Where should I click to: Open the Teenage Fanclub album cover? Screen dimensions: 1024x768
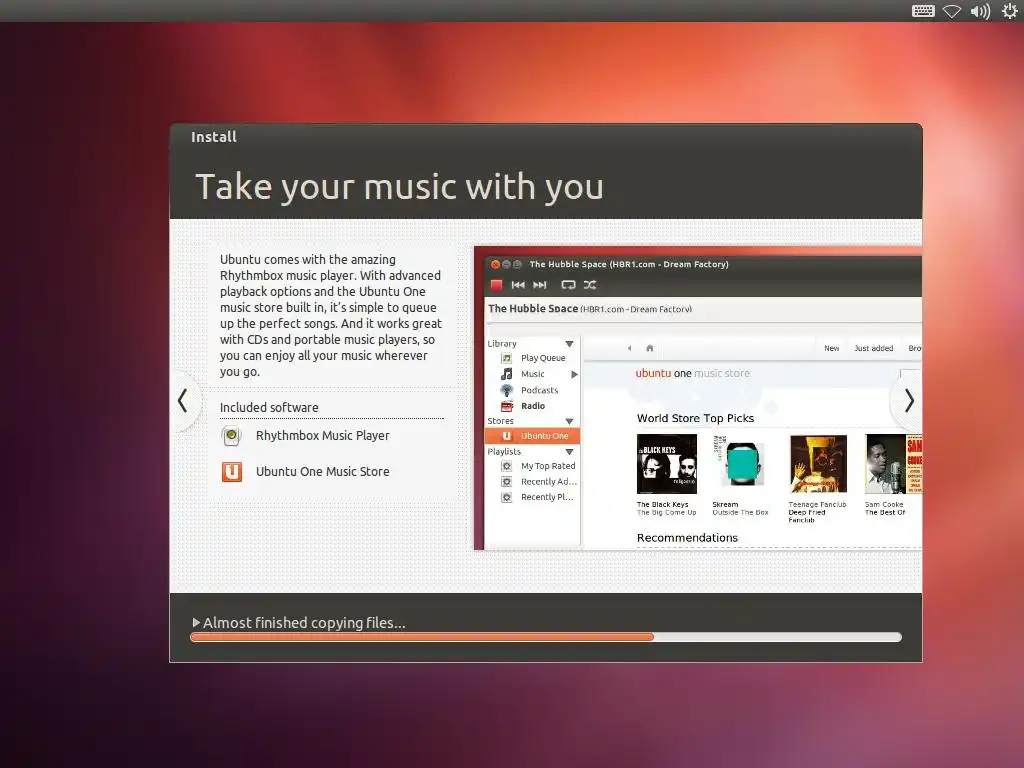tap(818, 464)
